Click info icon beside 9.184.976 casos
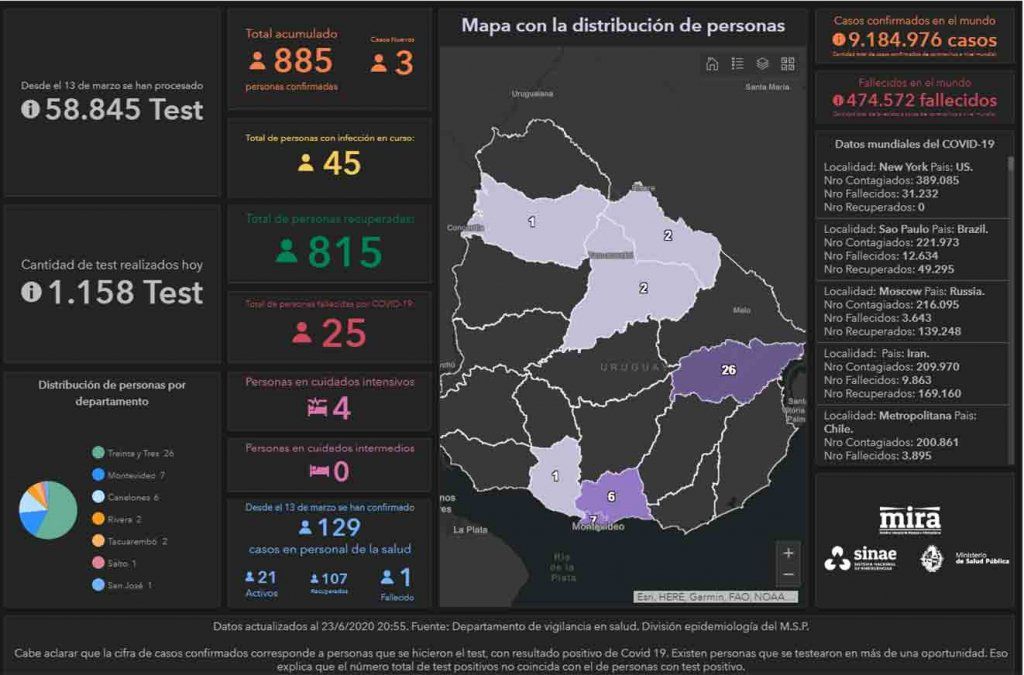 [838, 41]
